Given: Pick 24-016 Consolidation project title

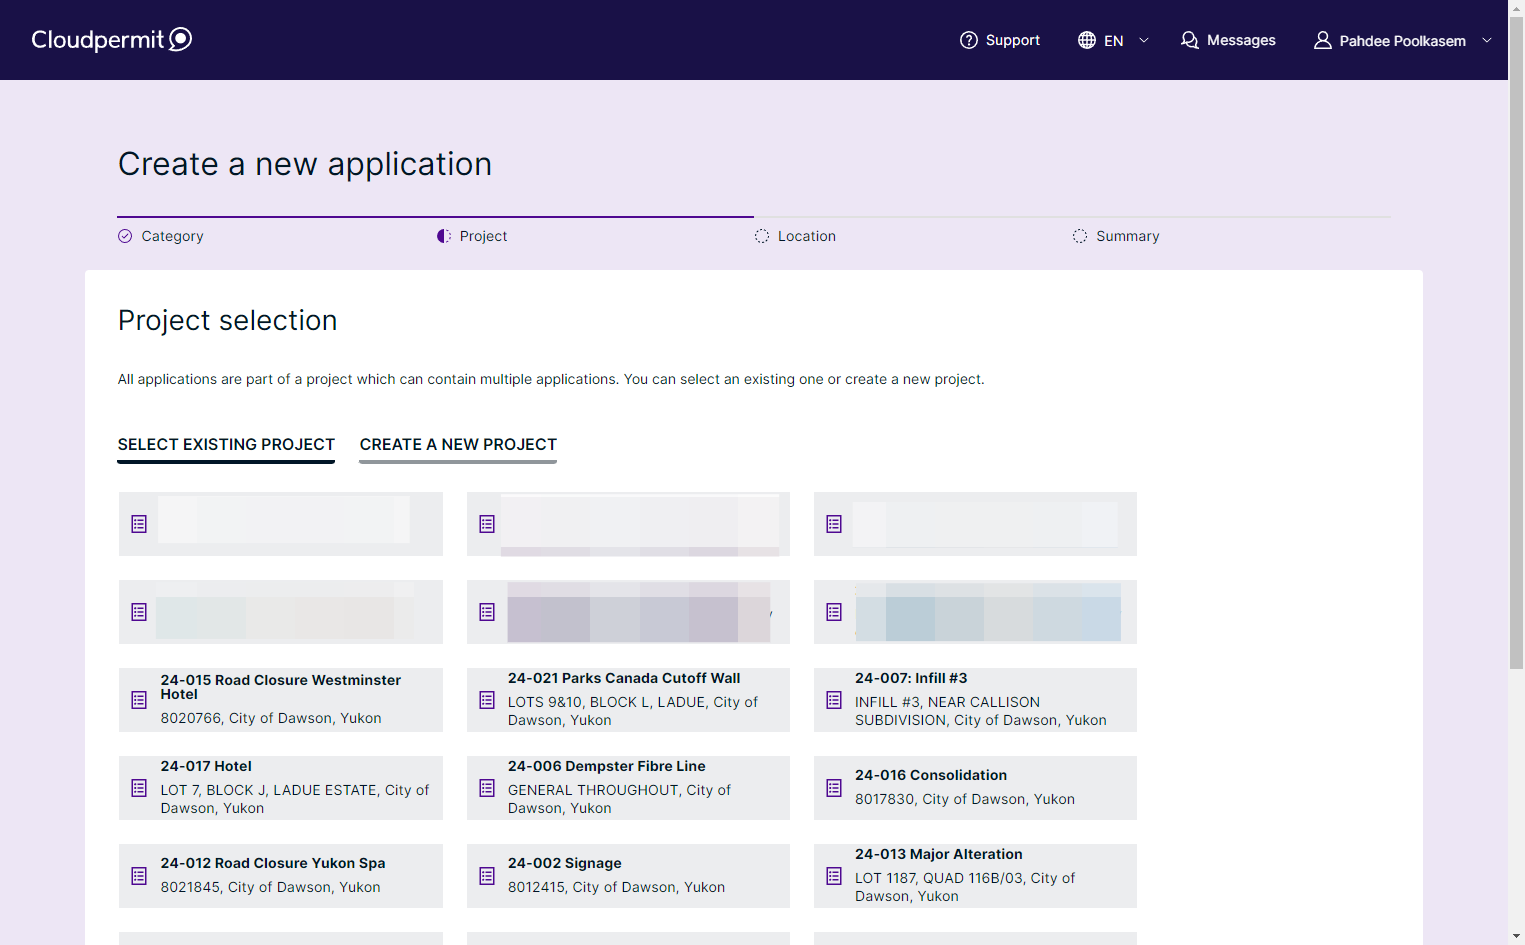Looking at the screenshot, I should 931,775.
